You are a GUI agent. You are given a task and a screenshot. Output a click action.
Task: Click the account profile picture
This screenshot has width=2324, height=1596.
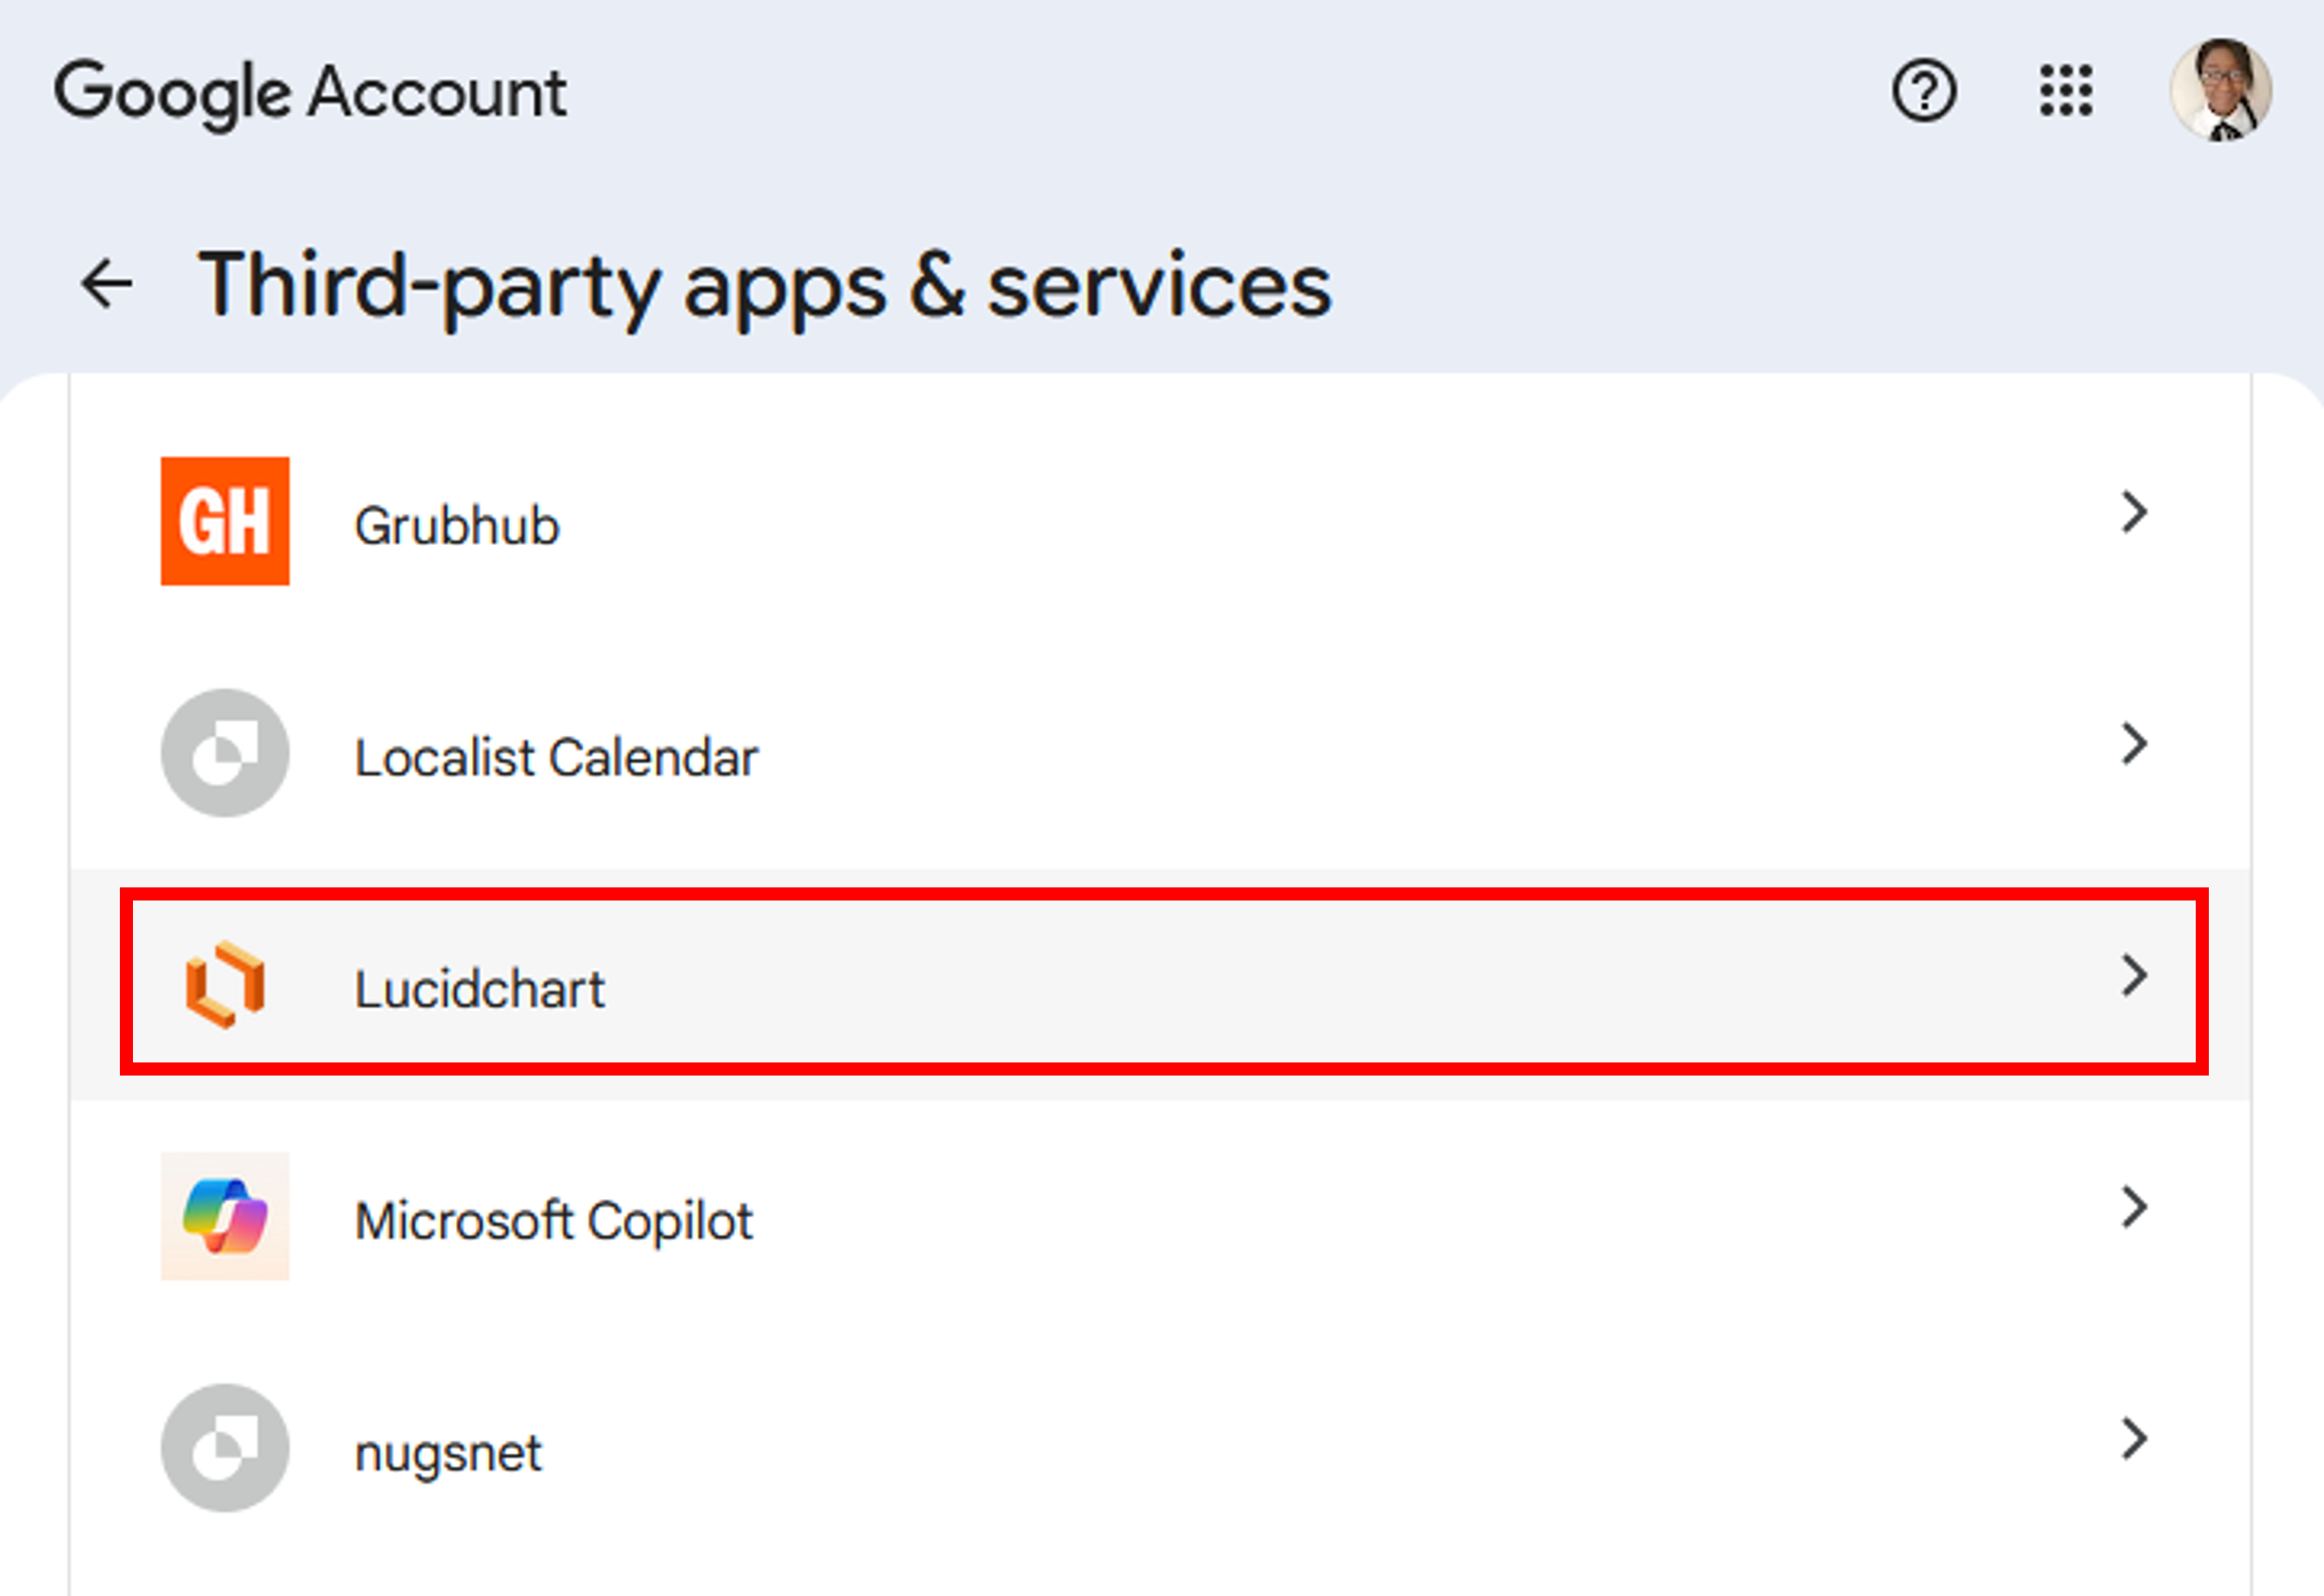point(2220,90)
